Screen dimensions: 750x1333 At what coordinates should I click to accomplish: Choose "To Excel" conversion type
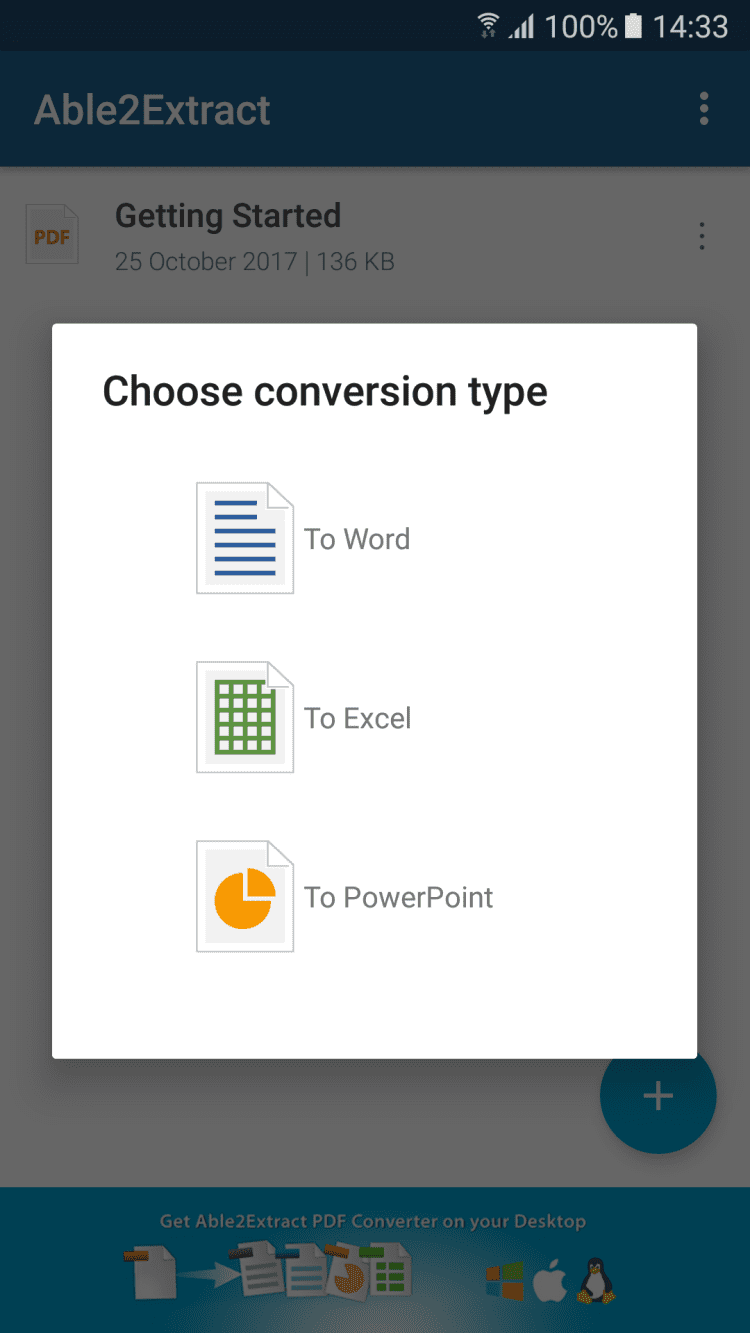[x=358, y=718]
